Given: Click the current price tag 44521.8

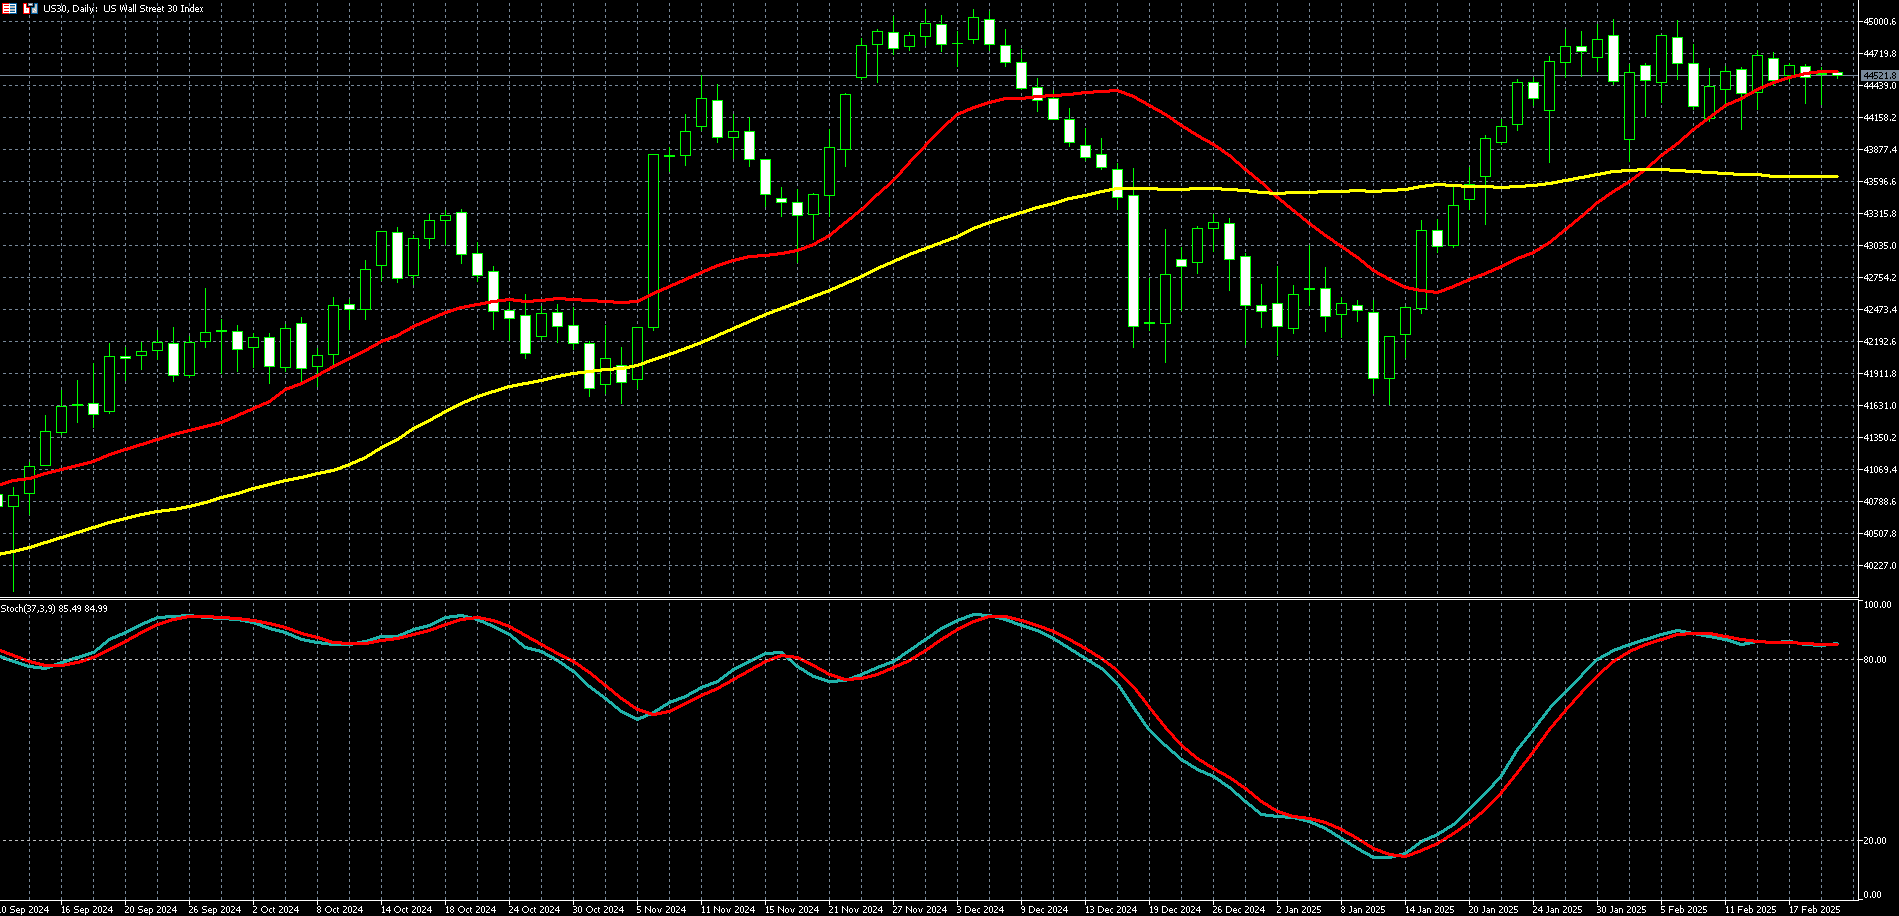Looking at the screenshot, I should click(1879, 76).
